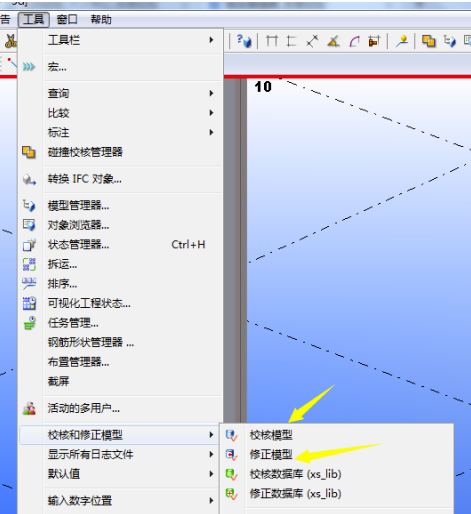The height and width of the screenshot is (514, 471).
Task: Click the task manager icon
Action: [29, 323]
